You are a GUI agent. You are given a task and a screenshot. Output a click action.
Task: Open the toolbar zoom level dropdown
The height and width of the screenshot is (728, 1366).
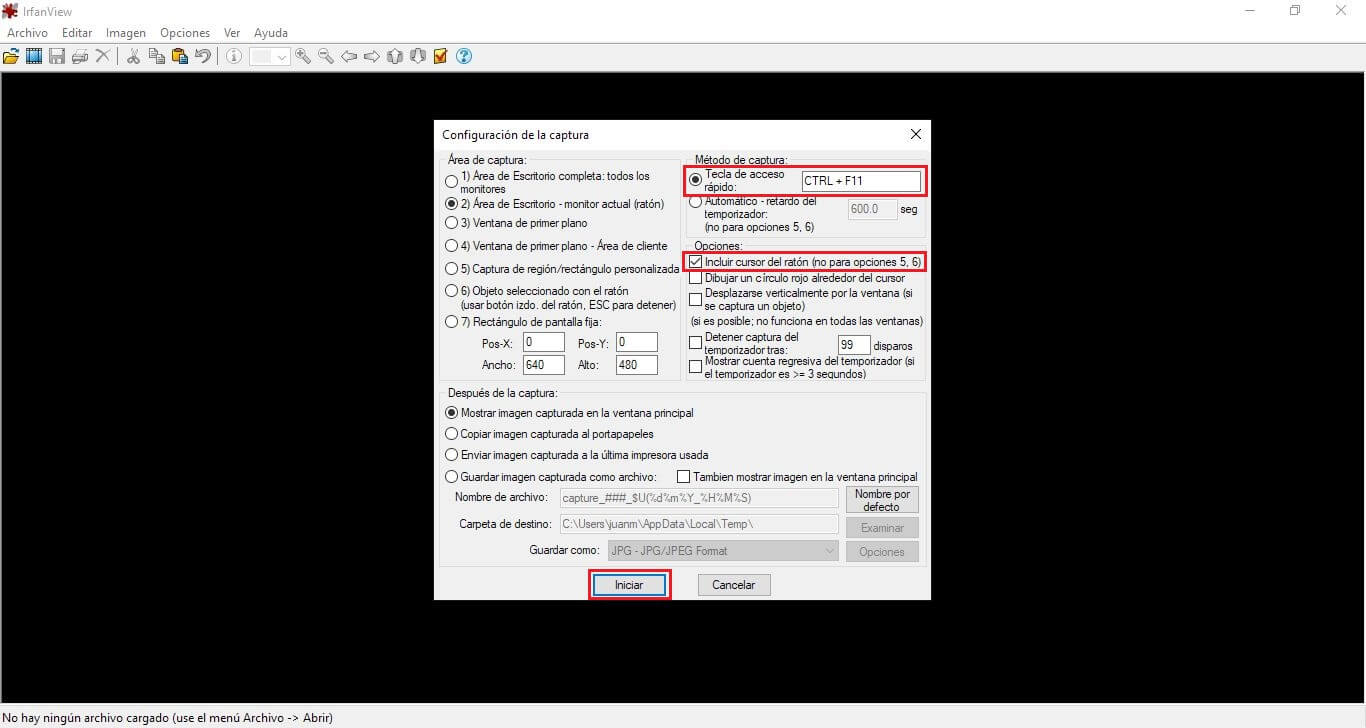[270, 57]
